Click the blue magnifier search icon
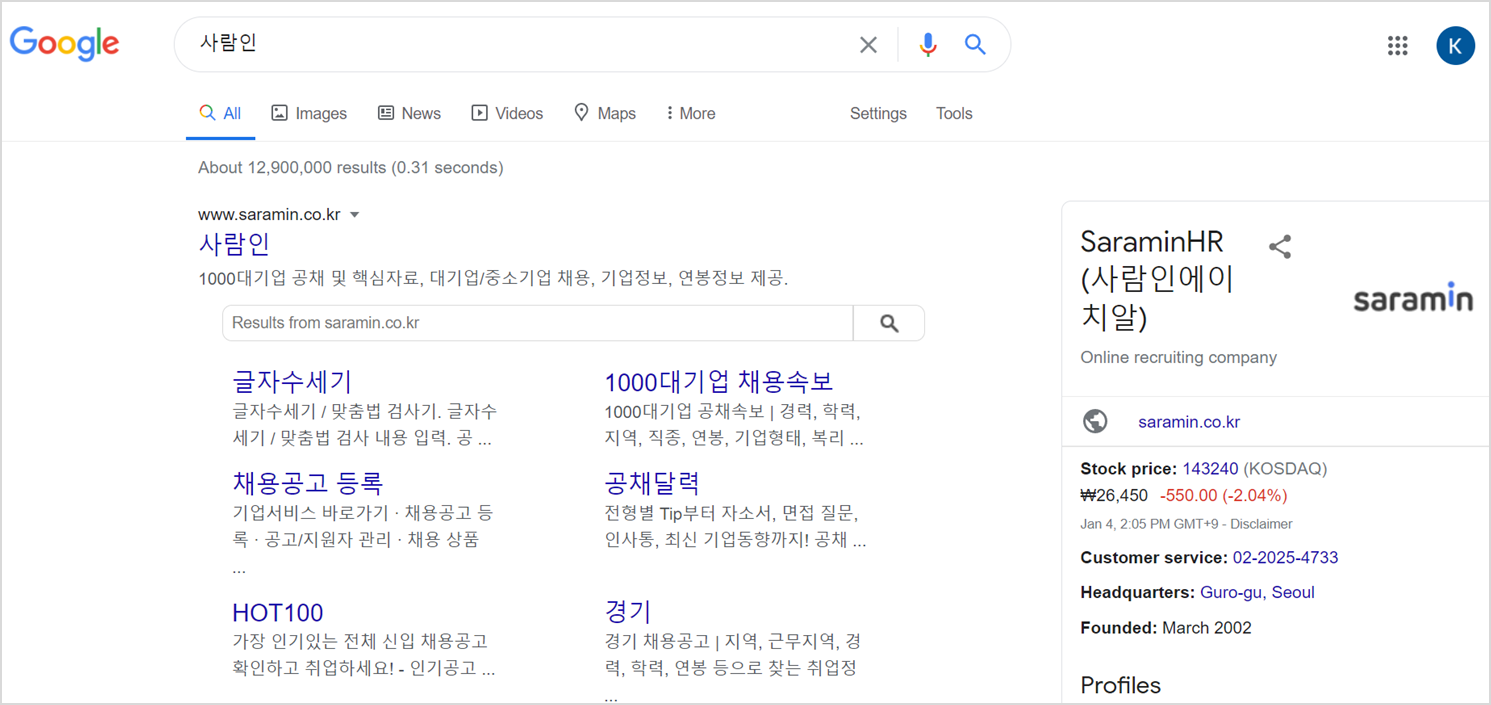 coord(975,44)
